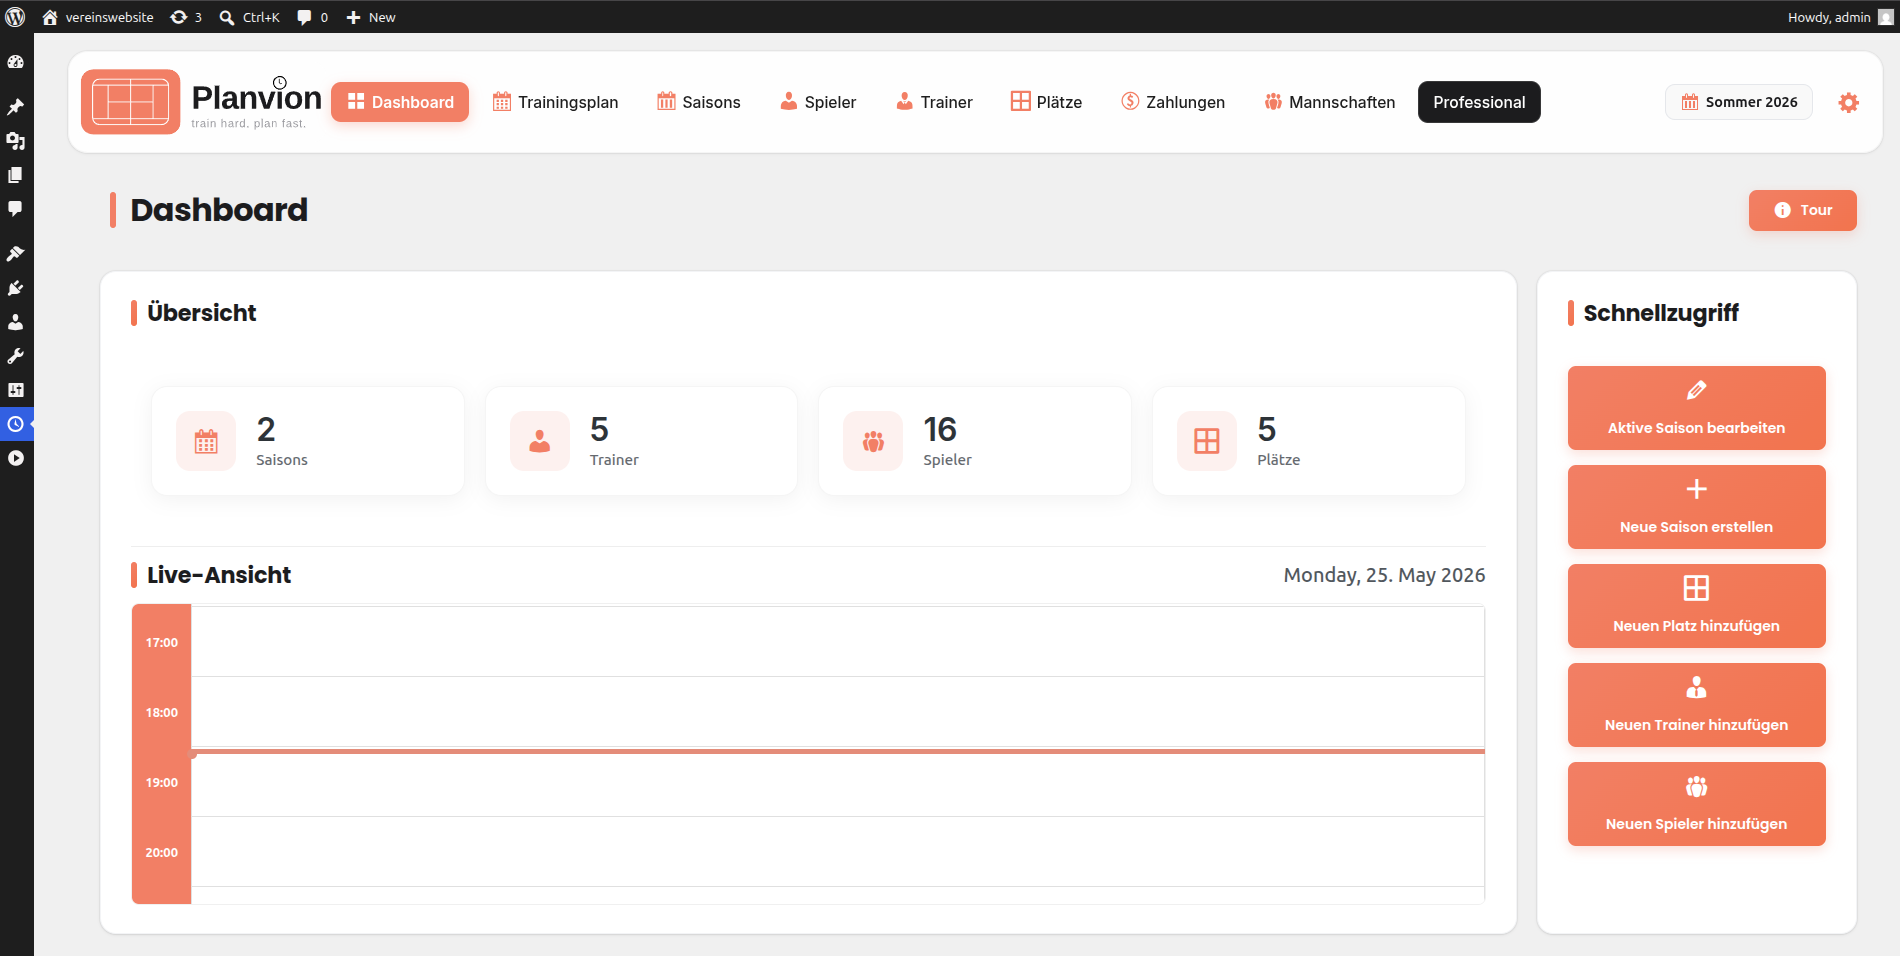Screen dimensions: 1900x956
Task: Click the Planvion court logo
Action: click(x=131, y=102)
